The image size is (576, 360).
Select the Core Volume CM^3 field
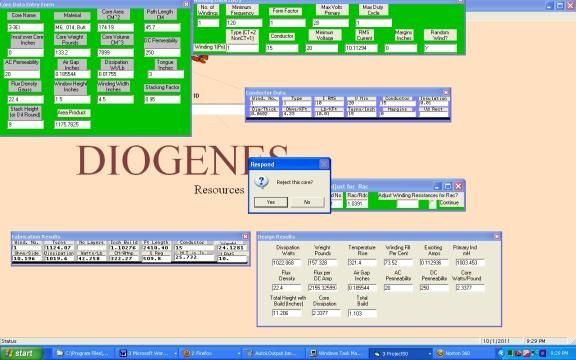[x=115, y=53]
